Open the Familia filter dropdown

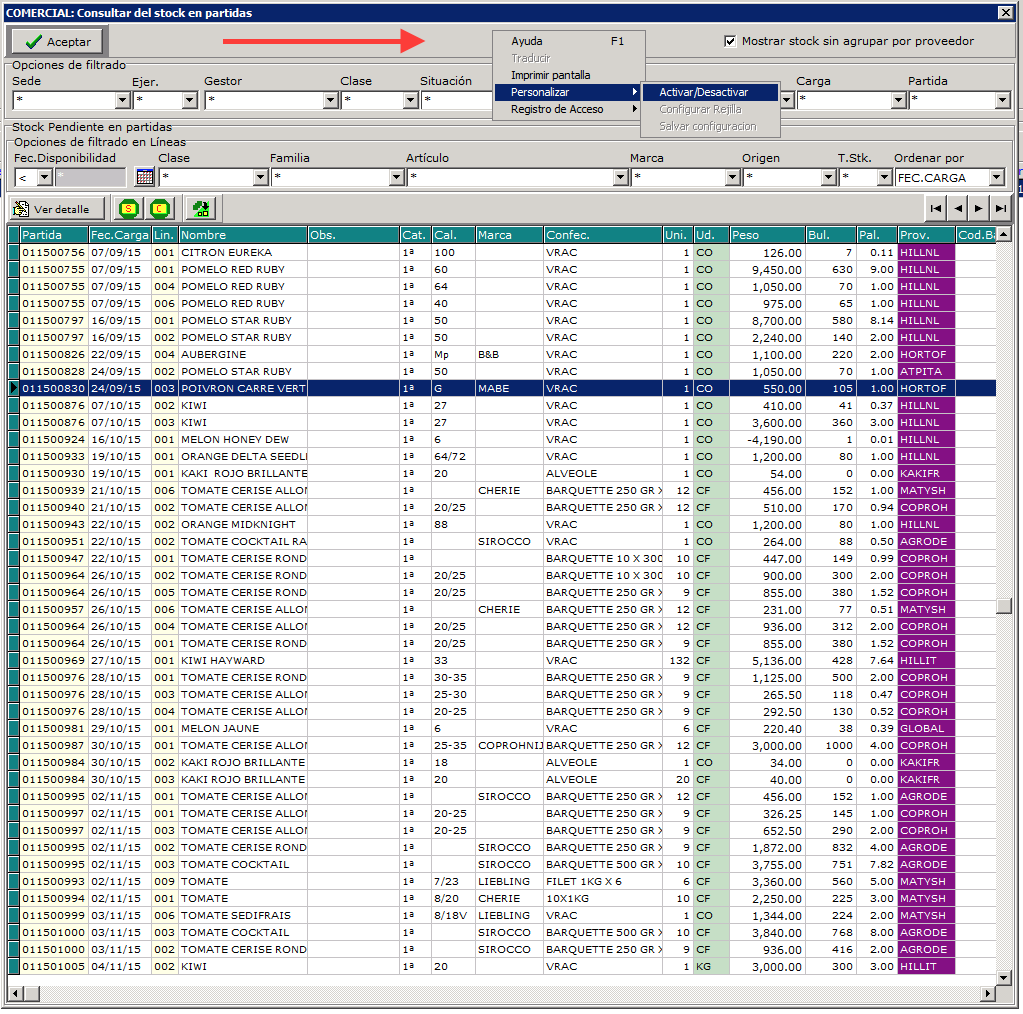point(396,178)
